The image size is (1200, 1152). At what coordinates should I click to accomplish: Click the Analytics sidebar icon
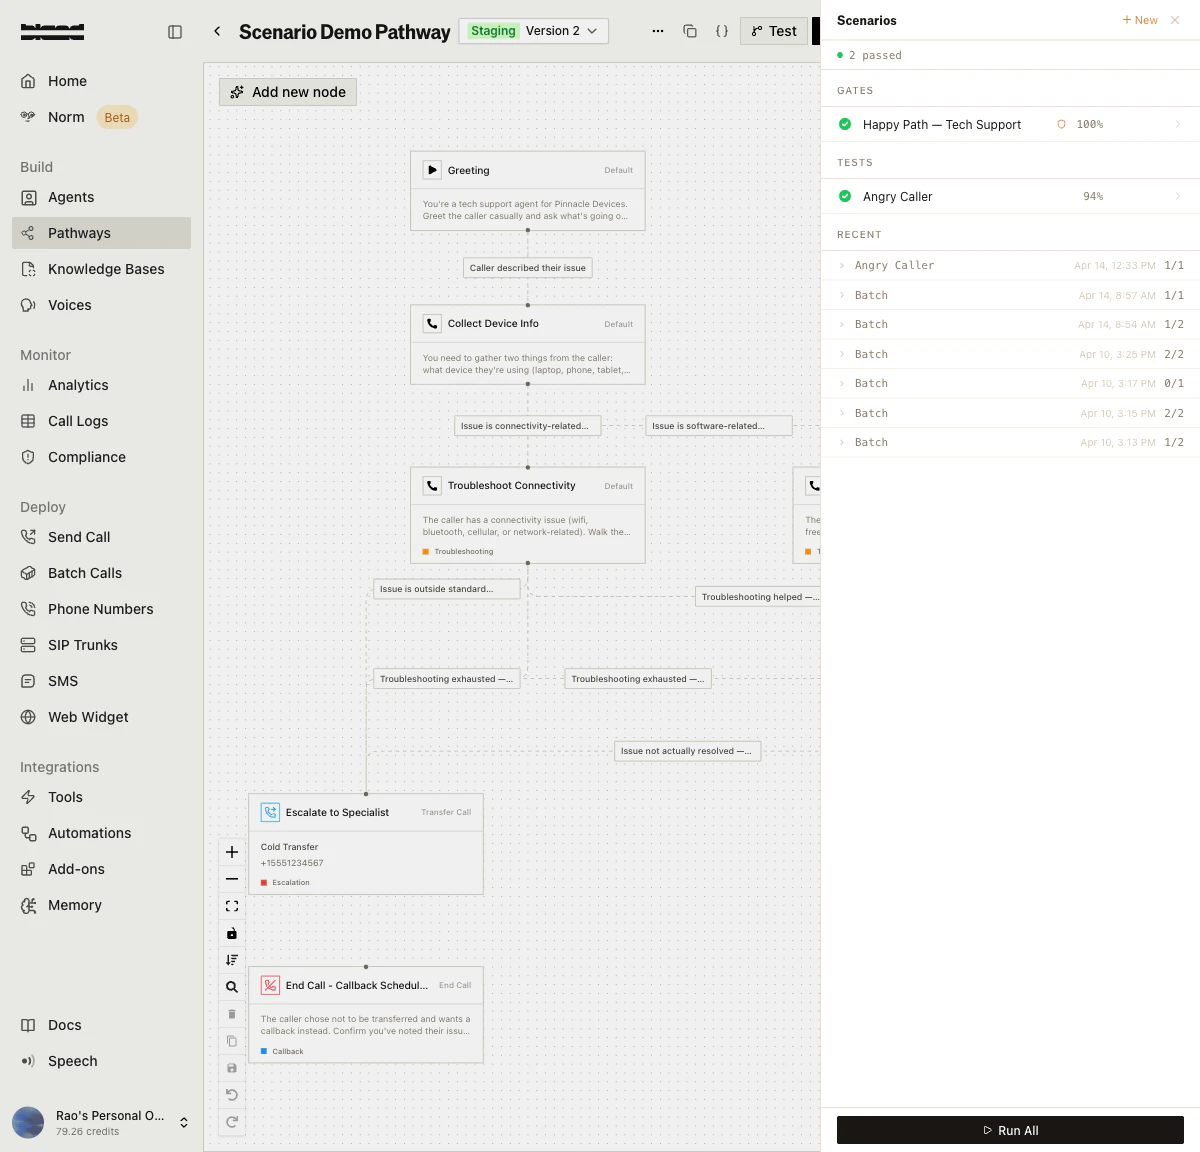click(28, 385)
